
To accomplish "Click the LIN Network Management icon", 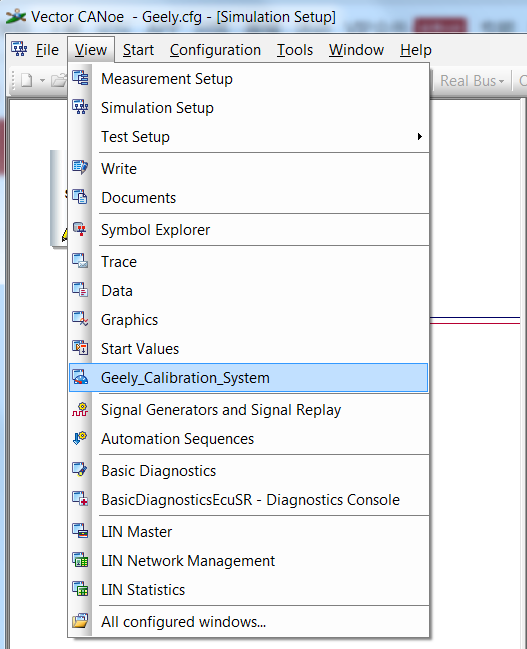I will (80, 560).
